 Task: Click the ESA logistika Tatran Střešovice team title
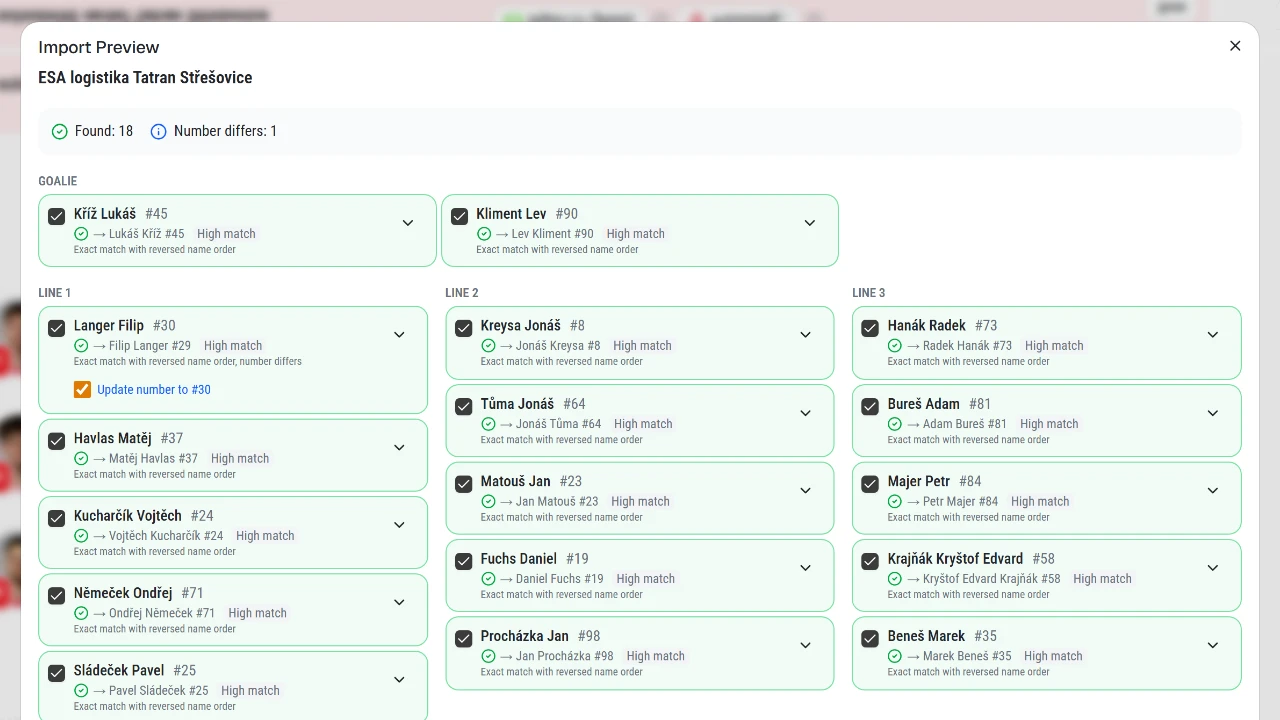click(x=145, y=78)
